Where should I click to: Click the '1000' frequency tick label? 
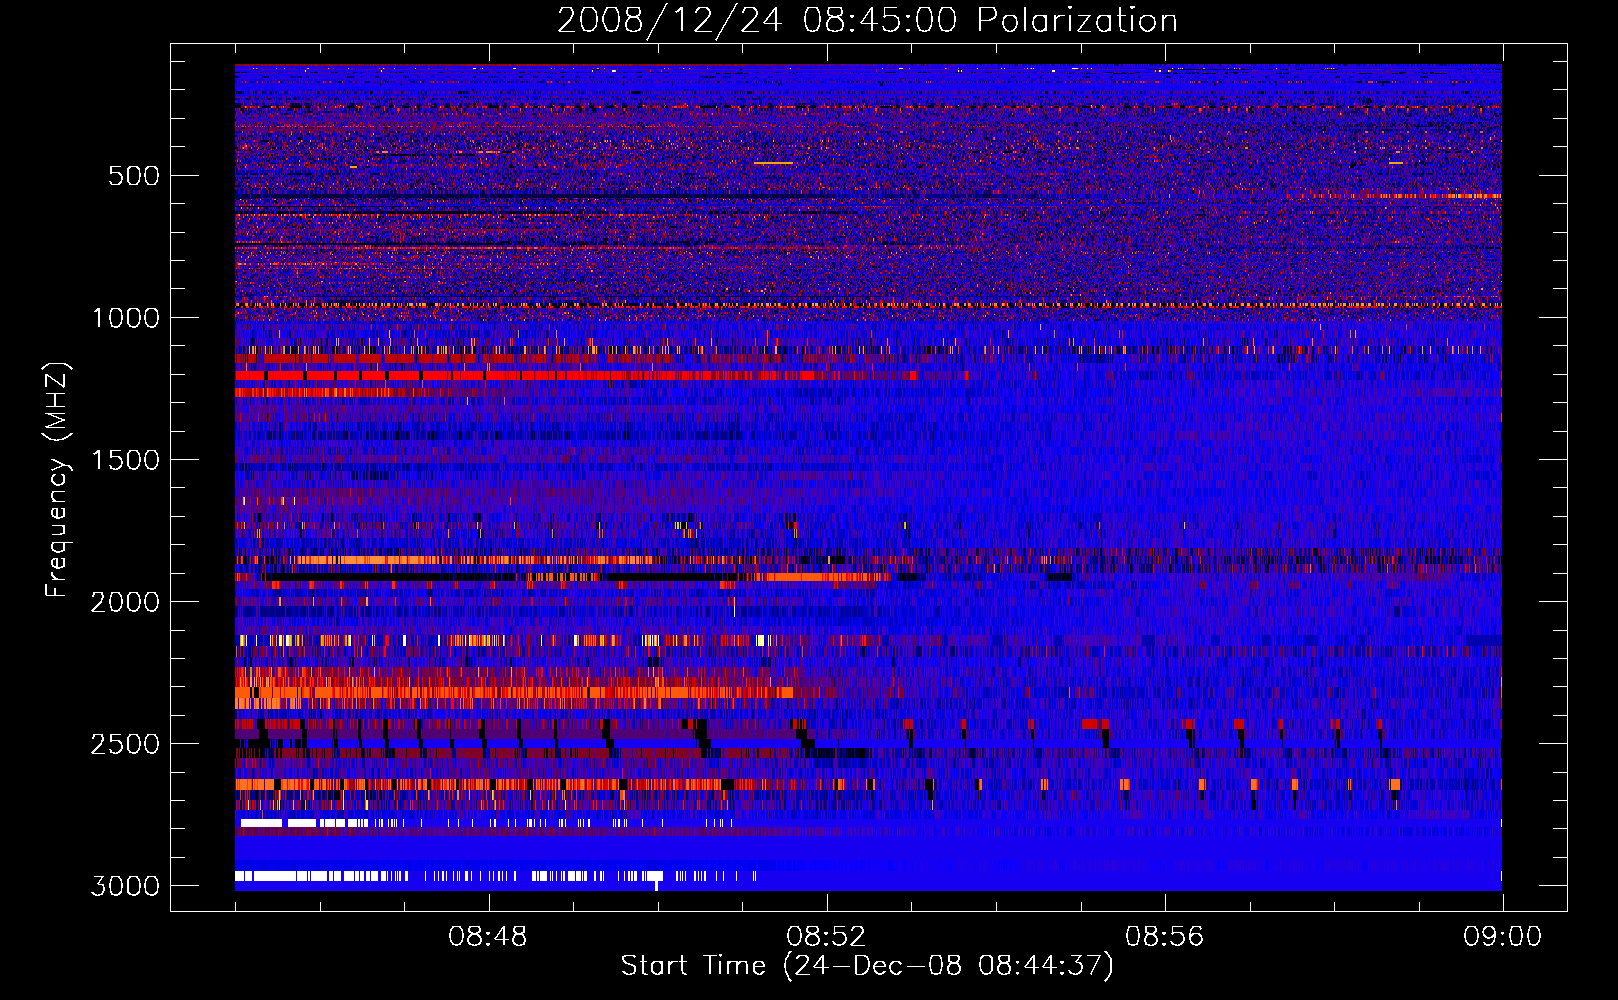point(126,318)
